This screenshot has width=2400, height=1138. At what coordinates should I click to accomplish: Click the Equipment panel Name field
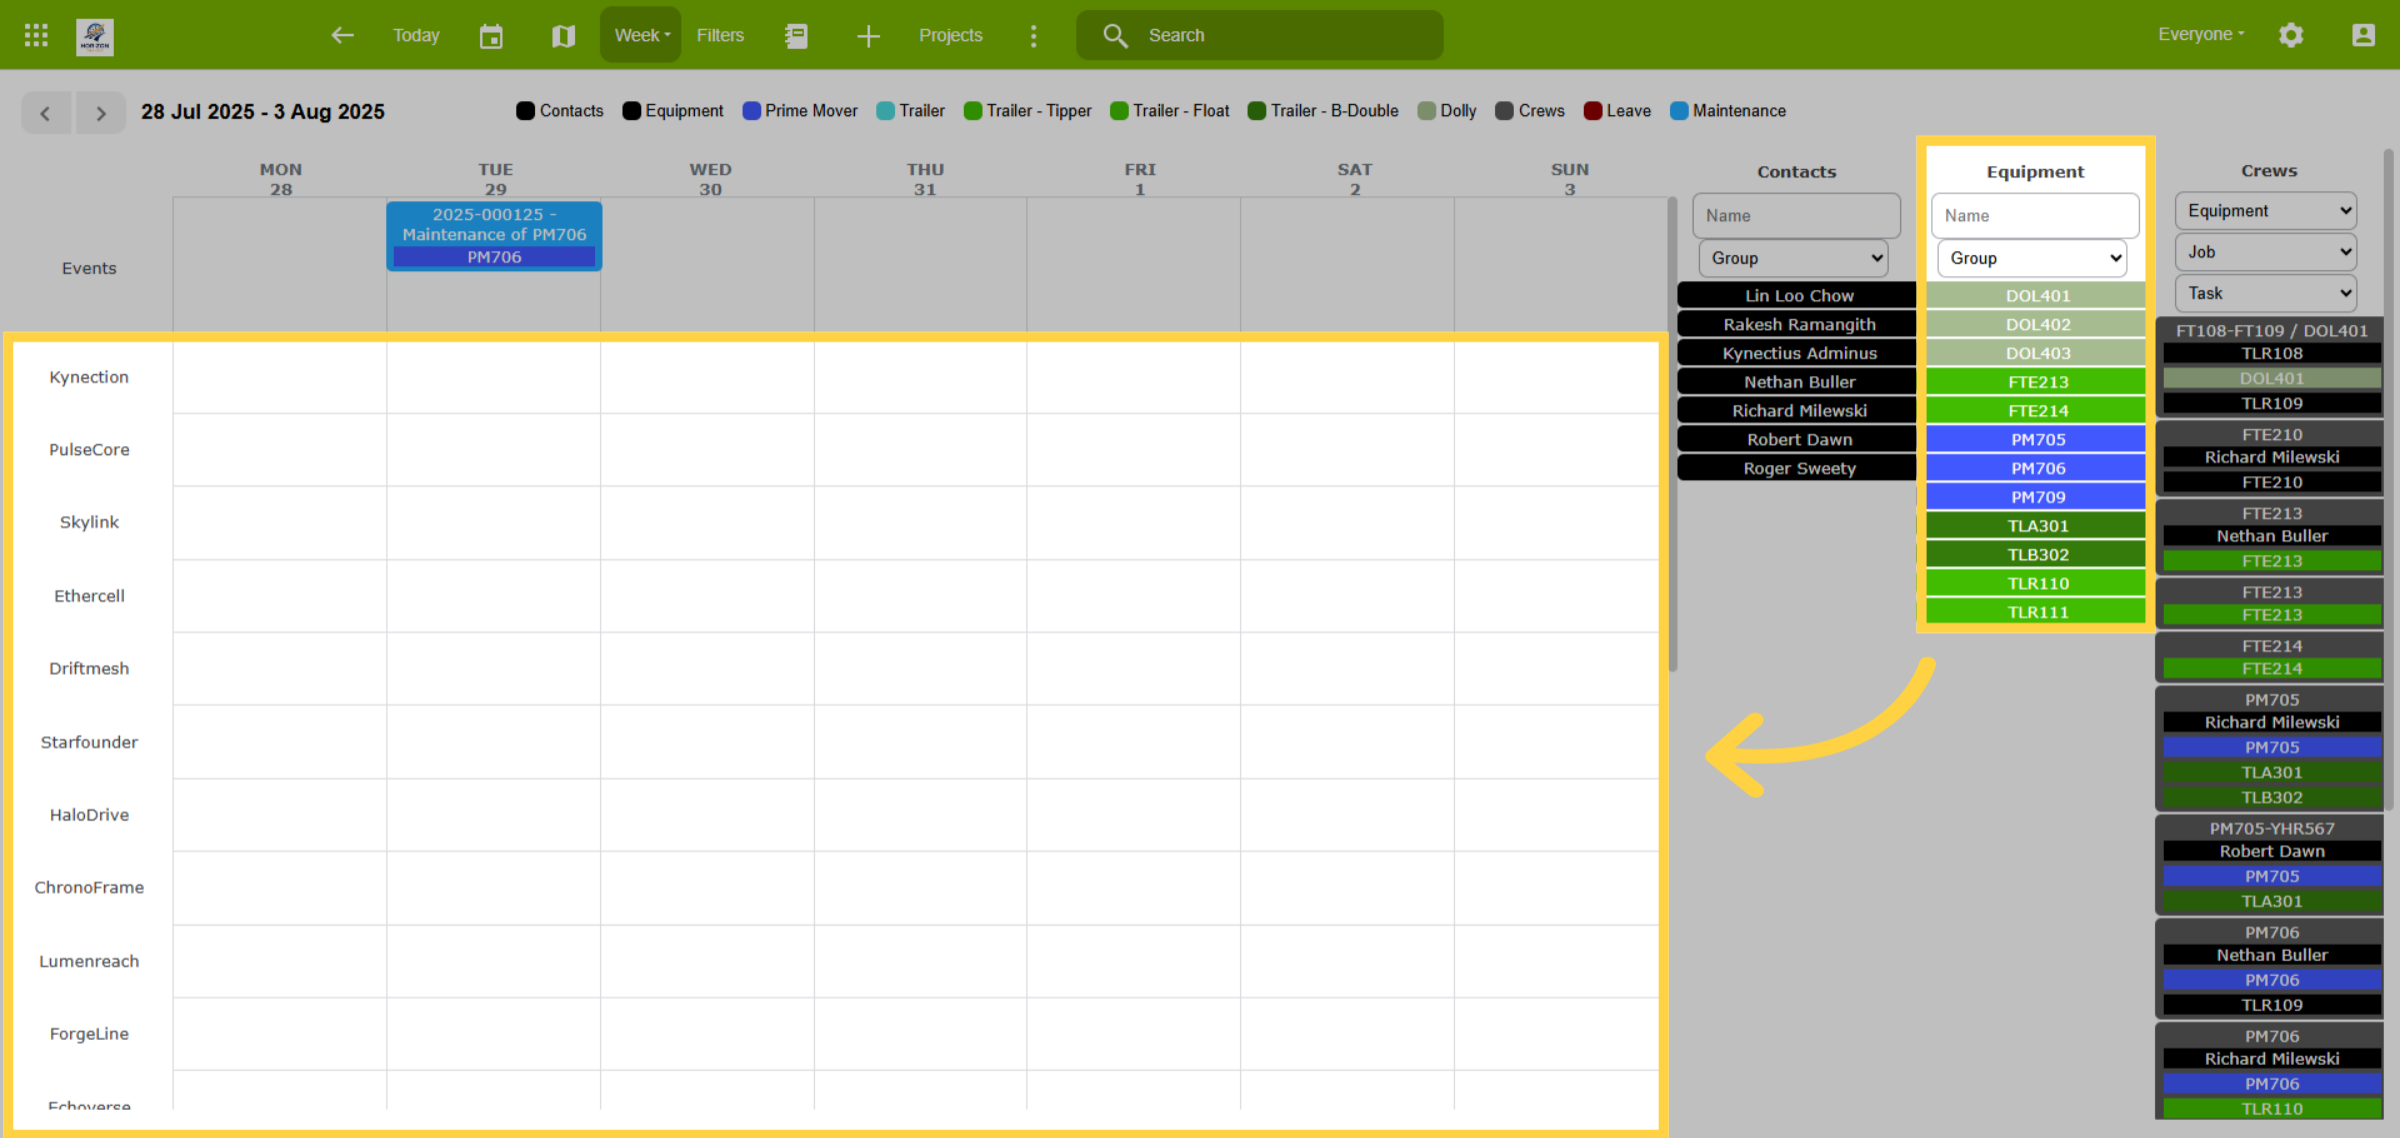tap(2035, 216)
